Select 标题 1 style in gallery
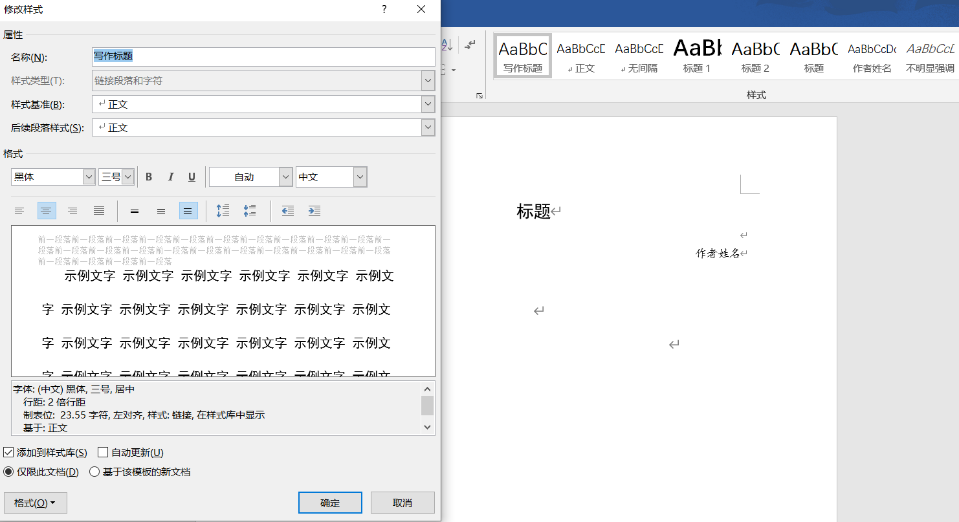 click(697, 56)
